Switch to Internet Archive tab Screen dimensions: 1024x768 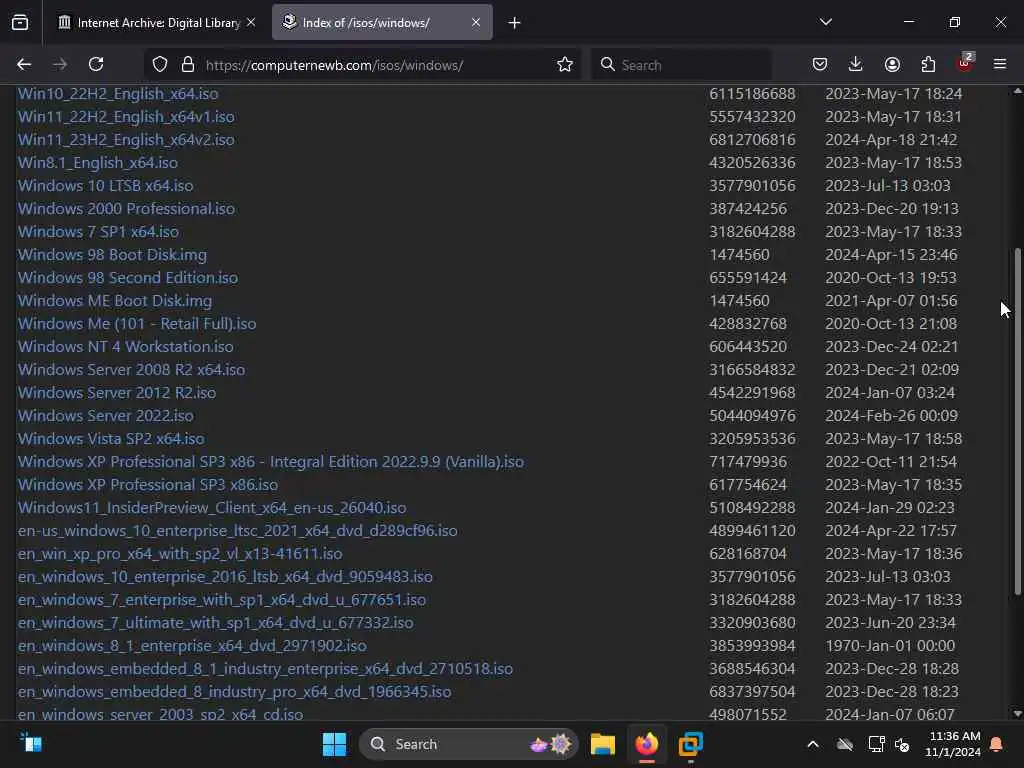pos(157,23)
